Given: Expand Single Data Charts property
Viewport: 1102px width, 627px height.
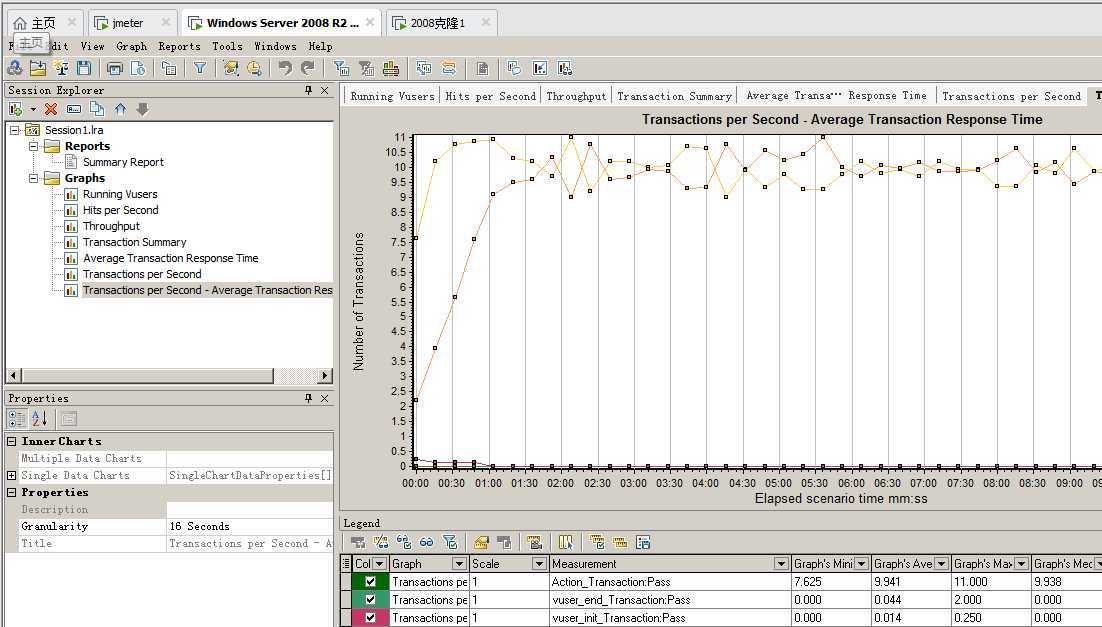Looking at the screenshot, I should click(12, 475).
